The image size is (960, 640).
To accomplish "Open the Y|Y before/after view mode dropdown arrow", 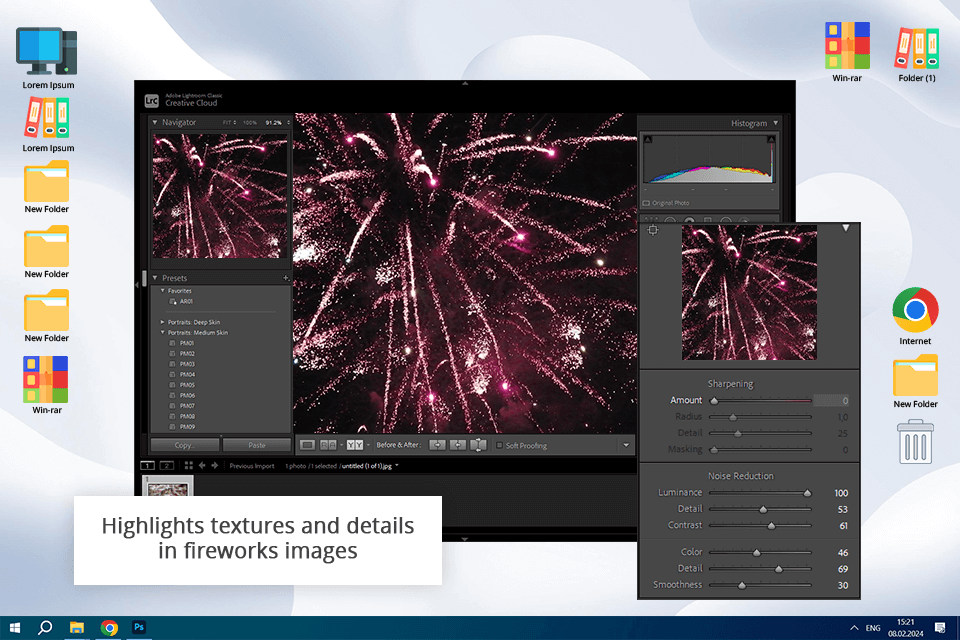I will (368, 445).
